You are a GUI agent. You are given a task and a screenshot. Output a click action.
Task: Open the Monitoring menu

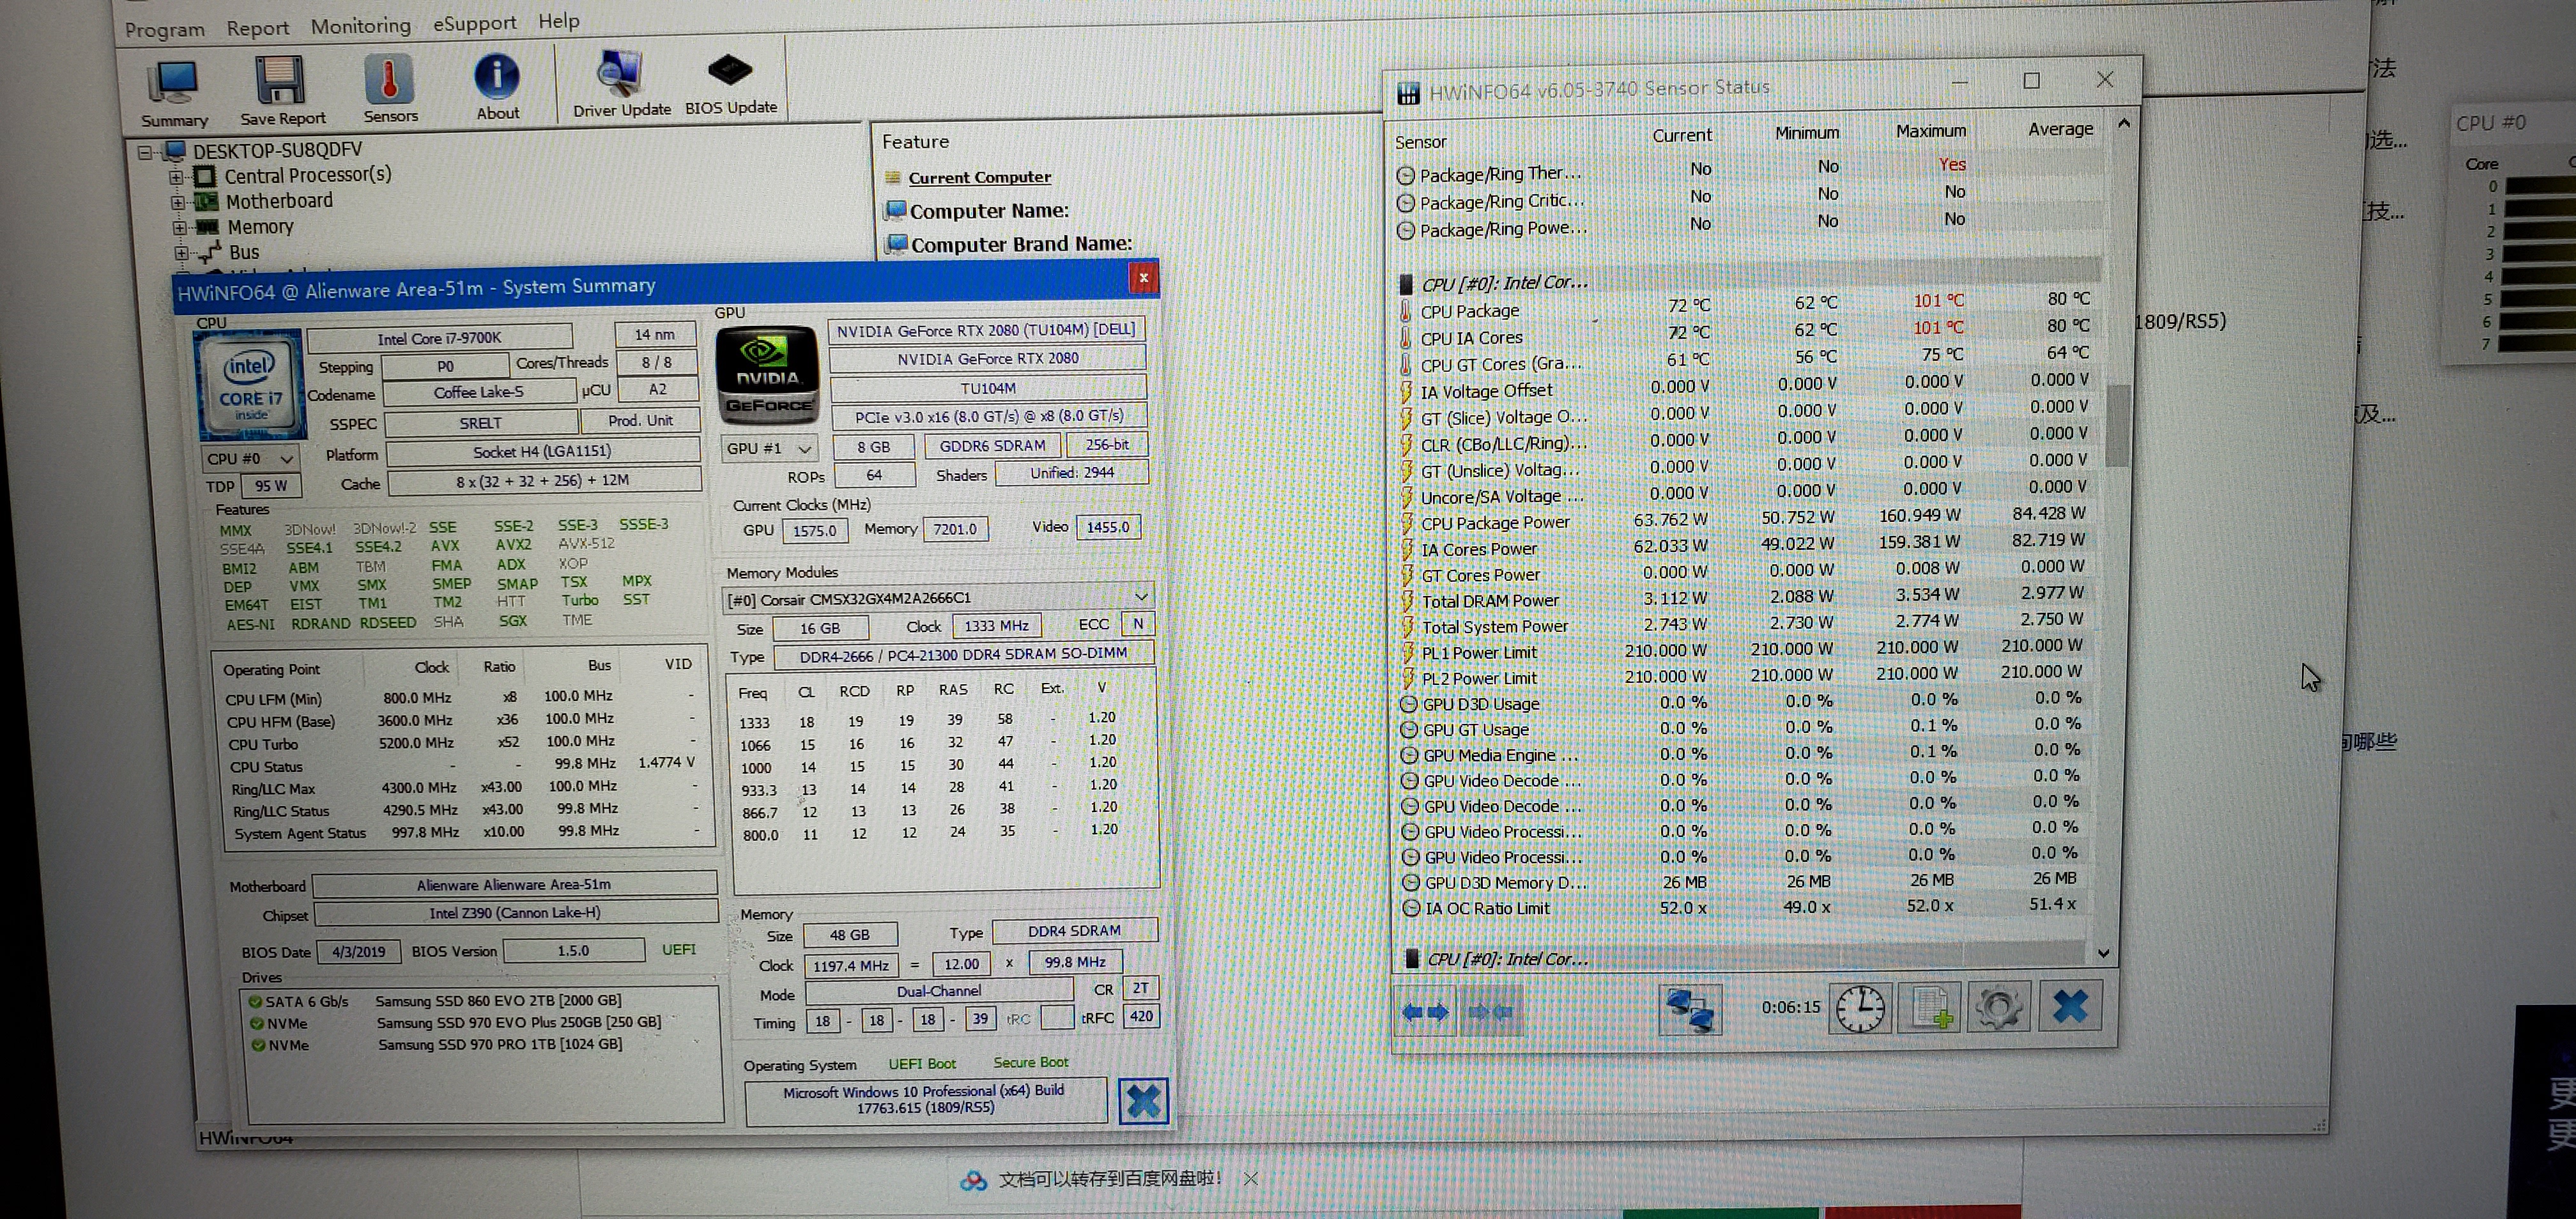tap(360, 25)
